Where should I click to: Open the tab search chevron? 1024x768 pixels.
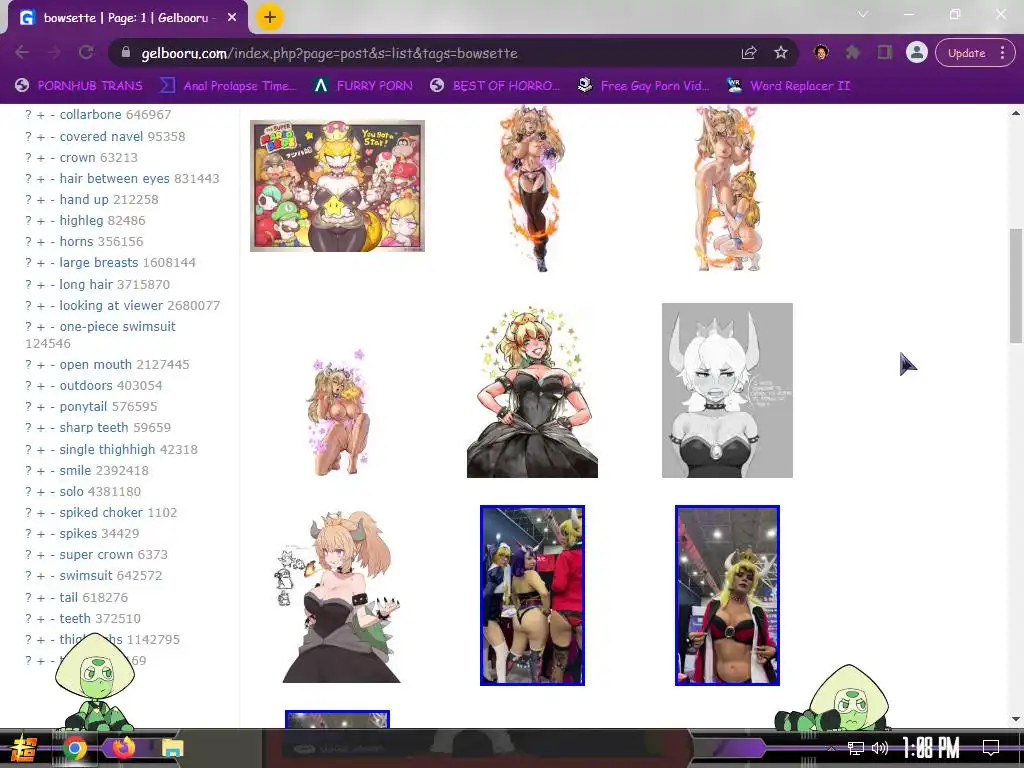coord(863,14)
